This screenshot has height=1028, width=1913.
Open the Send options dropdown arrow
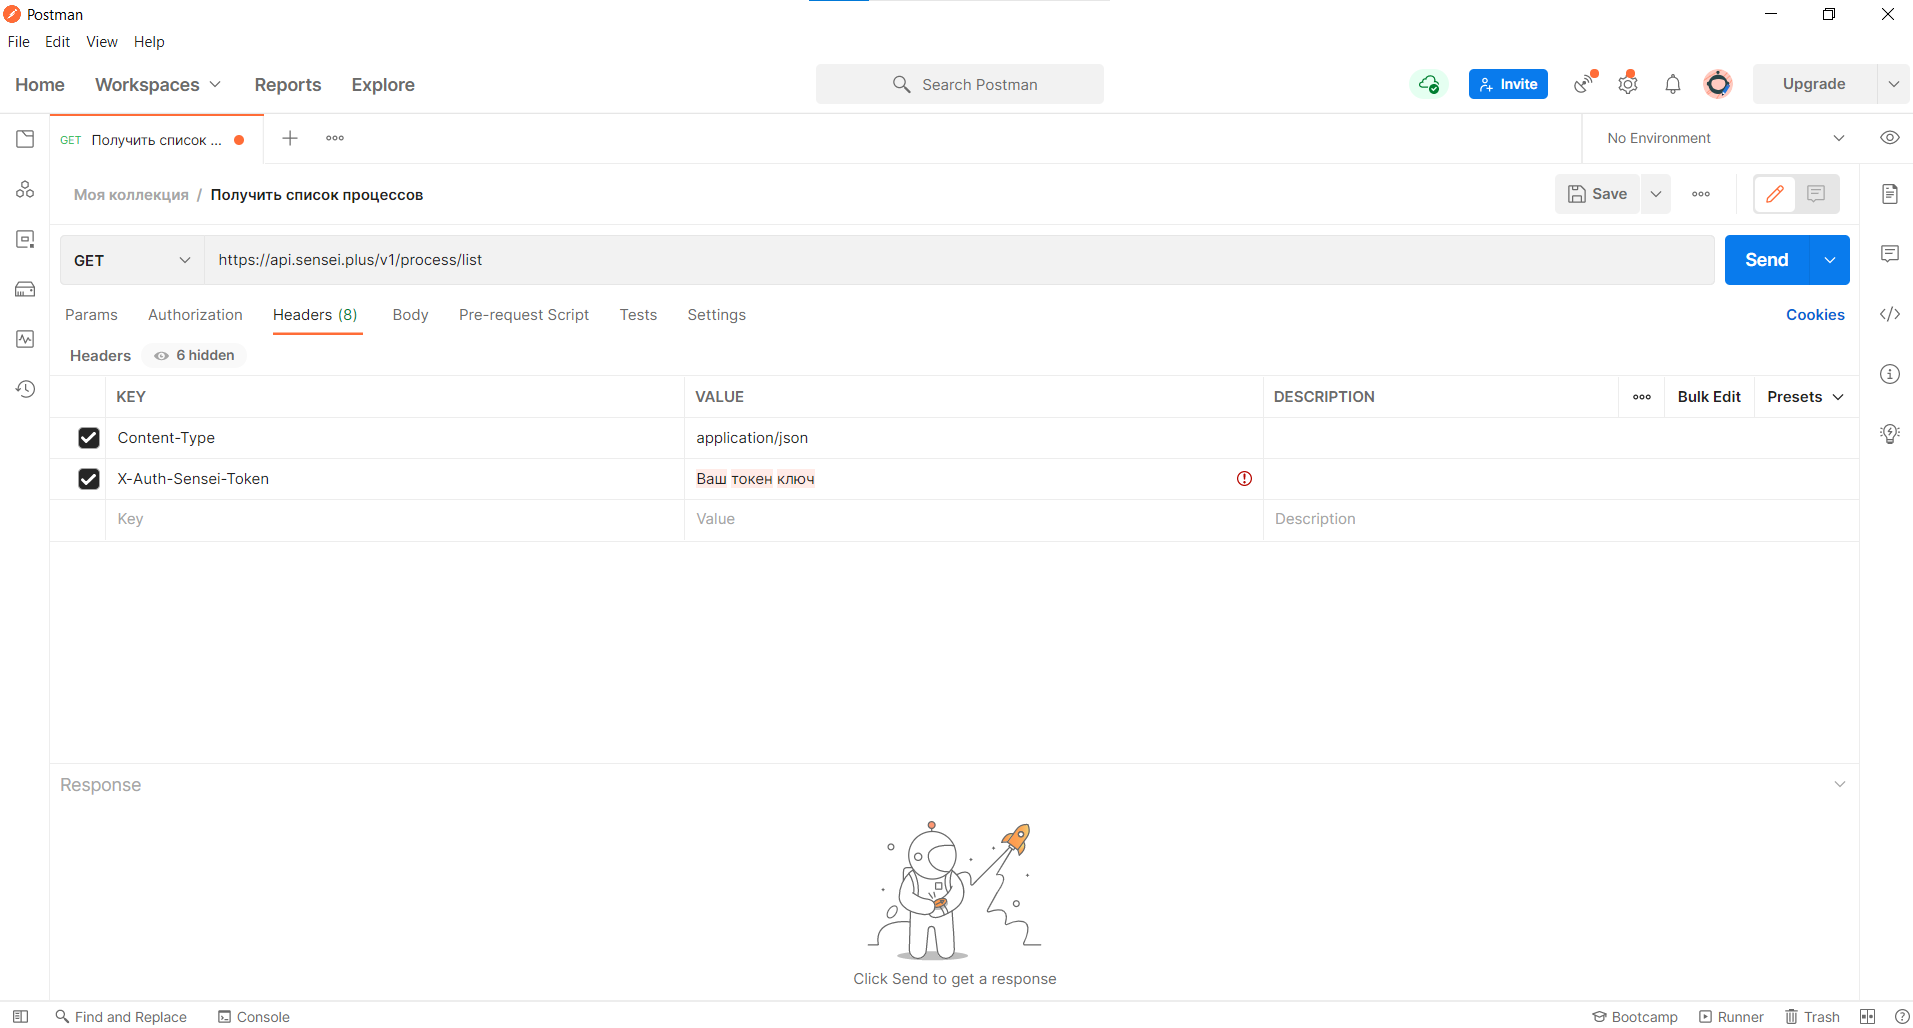pyautogui.click(x=1829, y=260)
